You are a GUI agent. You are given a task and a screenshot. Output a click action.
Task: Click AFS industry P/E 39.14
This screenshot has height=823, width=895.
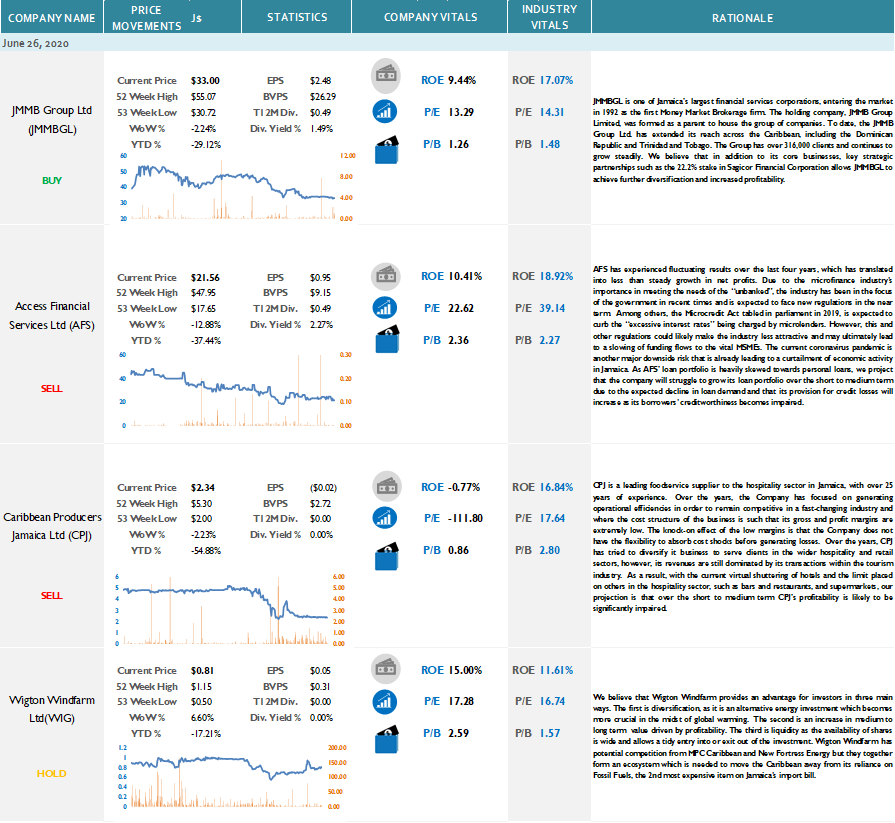(552, 308)
